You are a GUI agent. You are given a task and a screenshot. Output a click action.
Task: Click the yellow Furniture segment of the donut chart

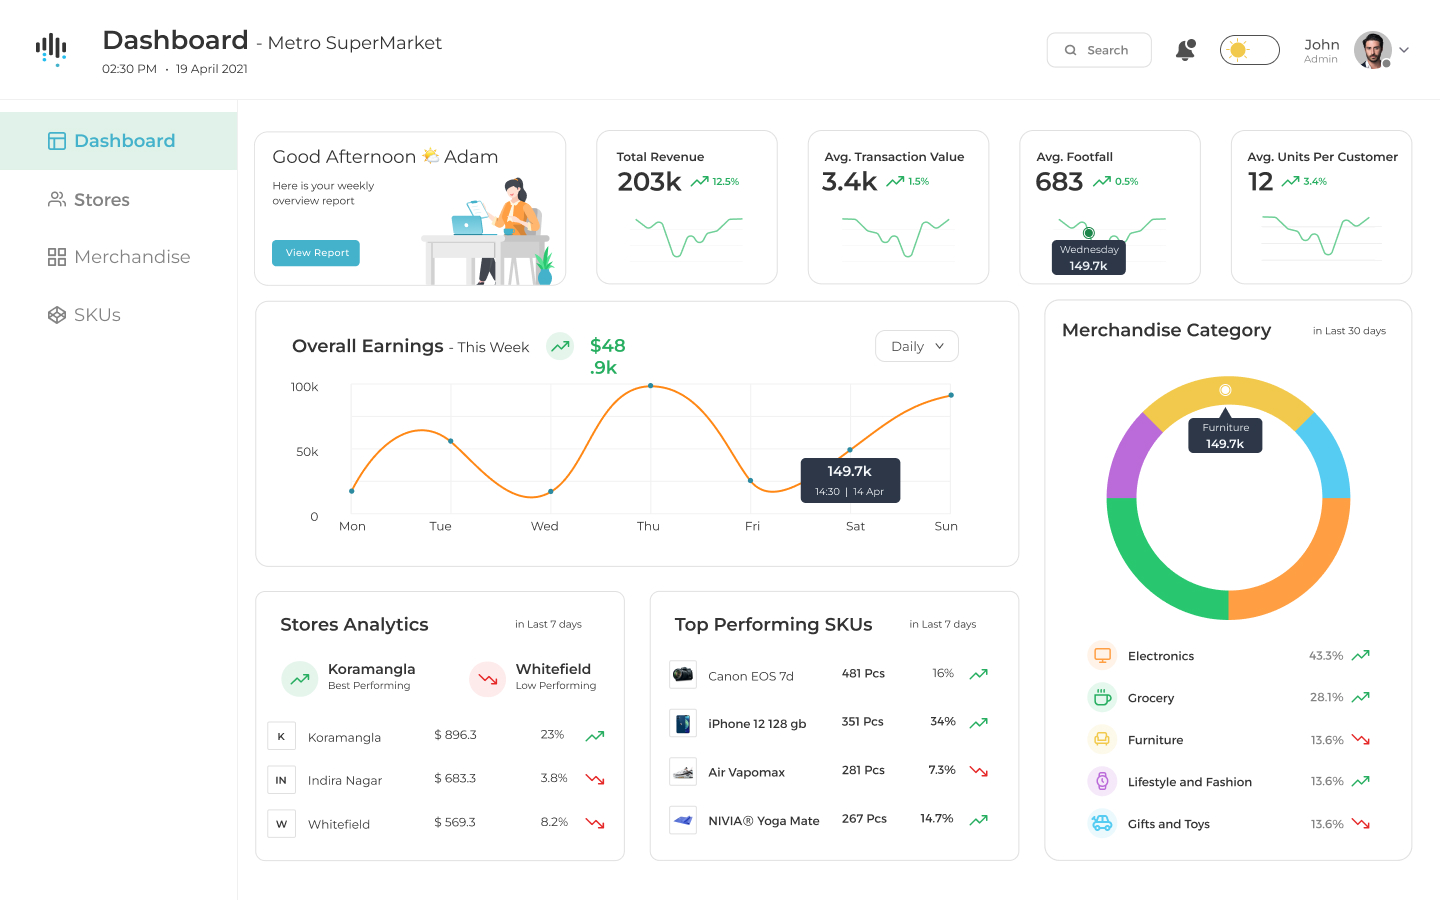pos(1225,390)
